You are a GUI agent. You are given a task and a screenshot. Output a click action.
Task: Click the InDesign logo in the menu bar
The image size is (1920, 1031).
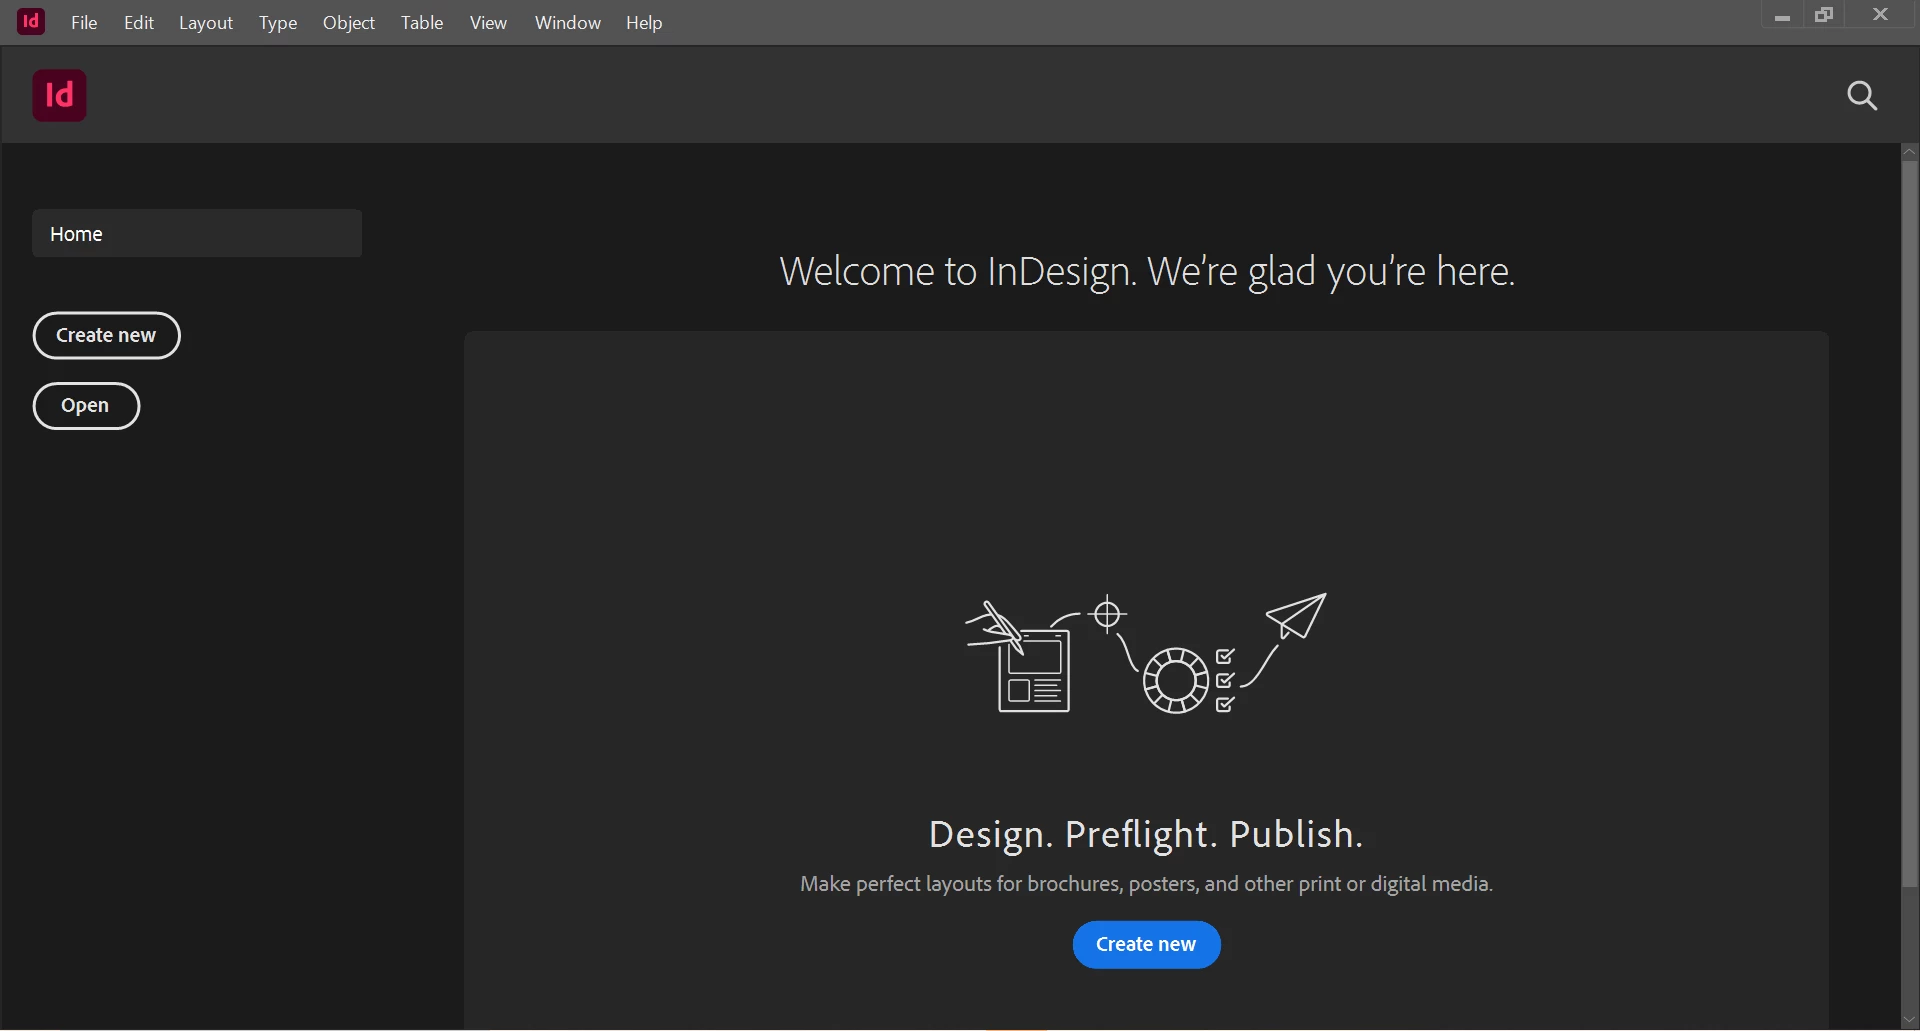coord(31,21)
